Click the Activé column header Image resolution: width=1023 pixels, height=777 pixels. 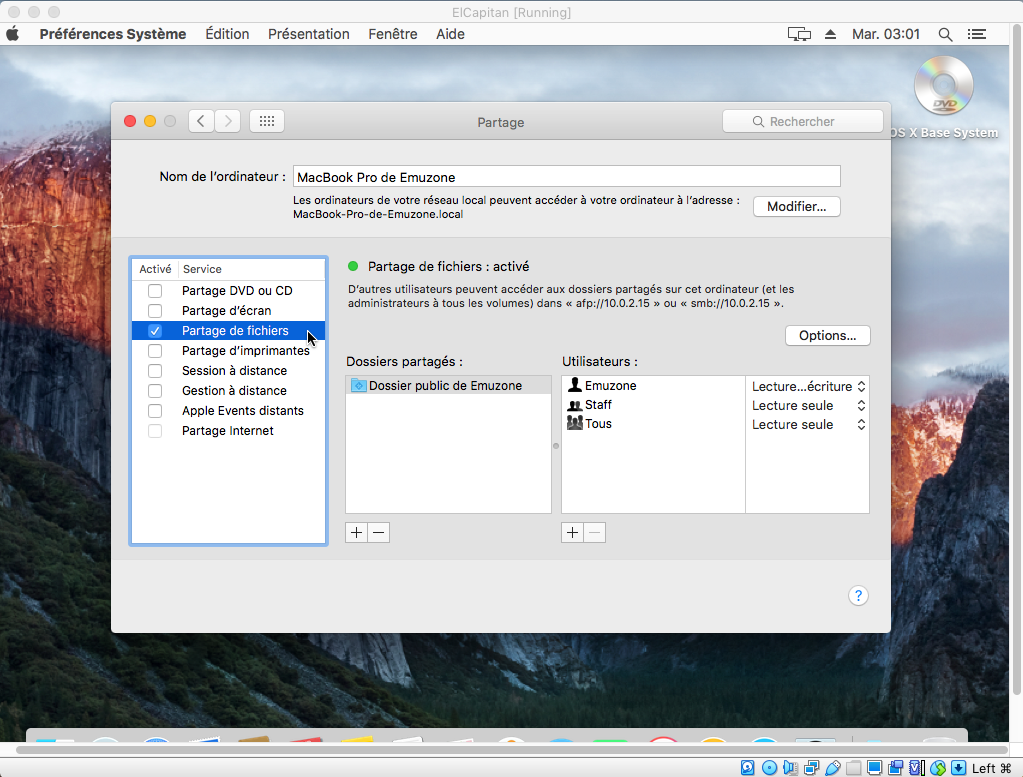coord(155,269)
